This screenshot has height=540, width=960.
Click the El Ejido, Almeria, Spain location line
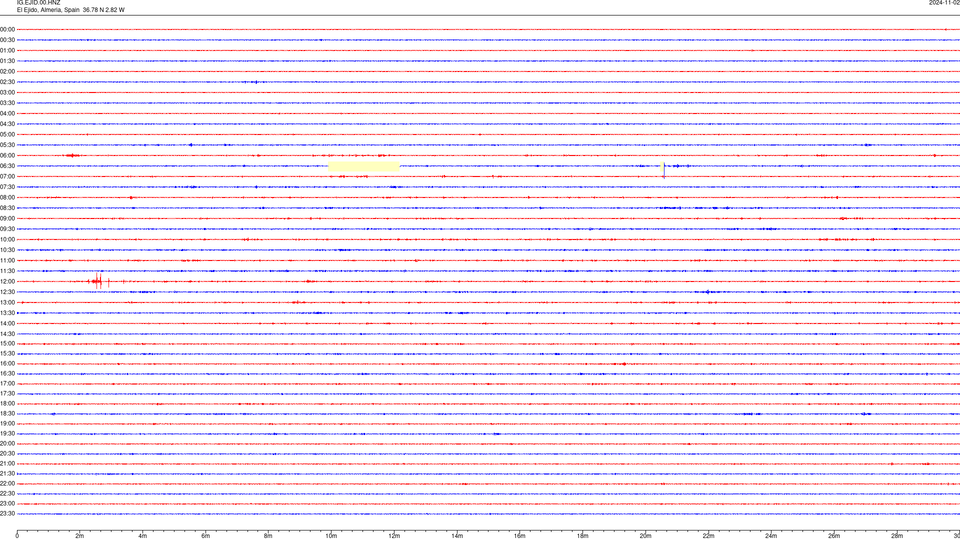(x=70, y=10)
